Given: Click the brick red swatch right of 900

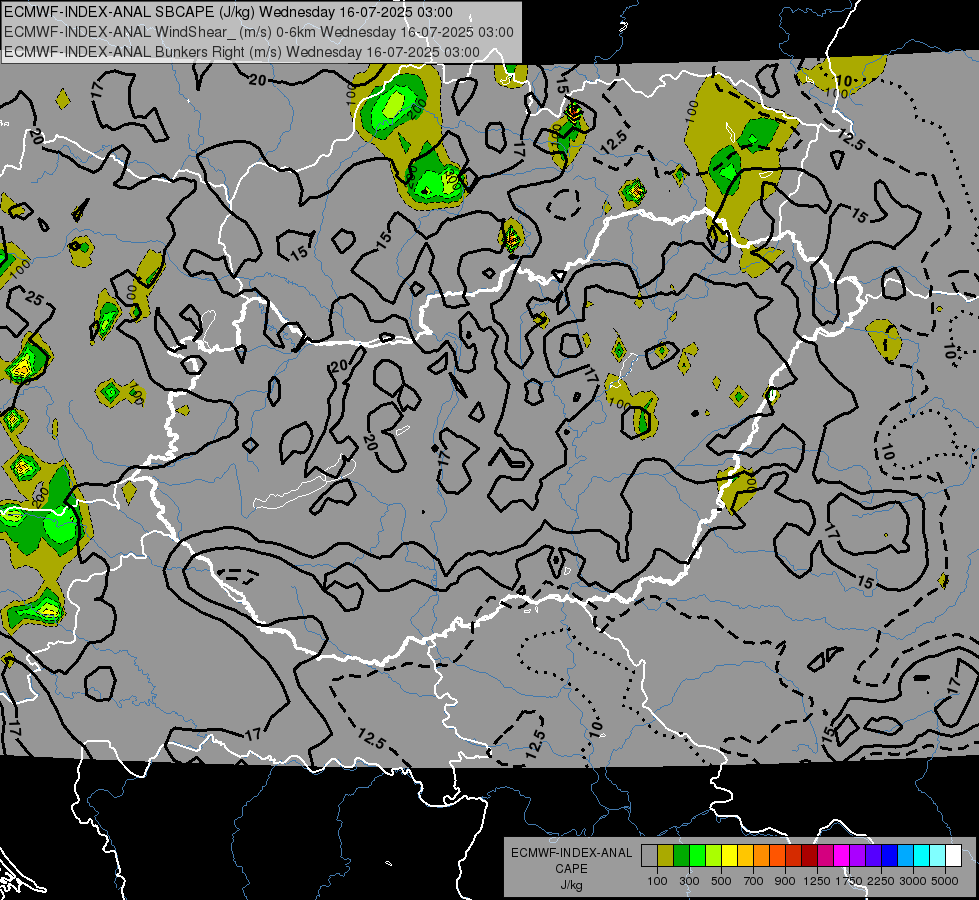Looking at the screenshot, I should tap(794, 856).
